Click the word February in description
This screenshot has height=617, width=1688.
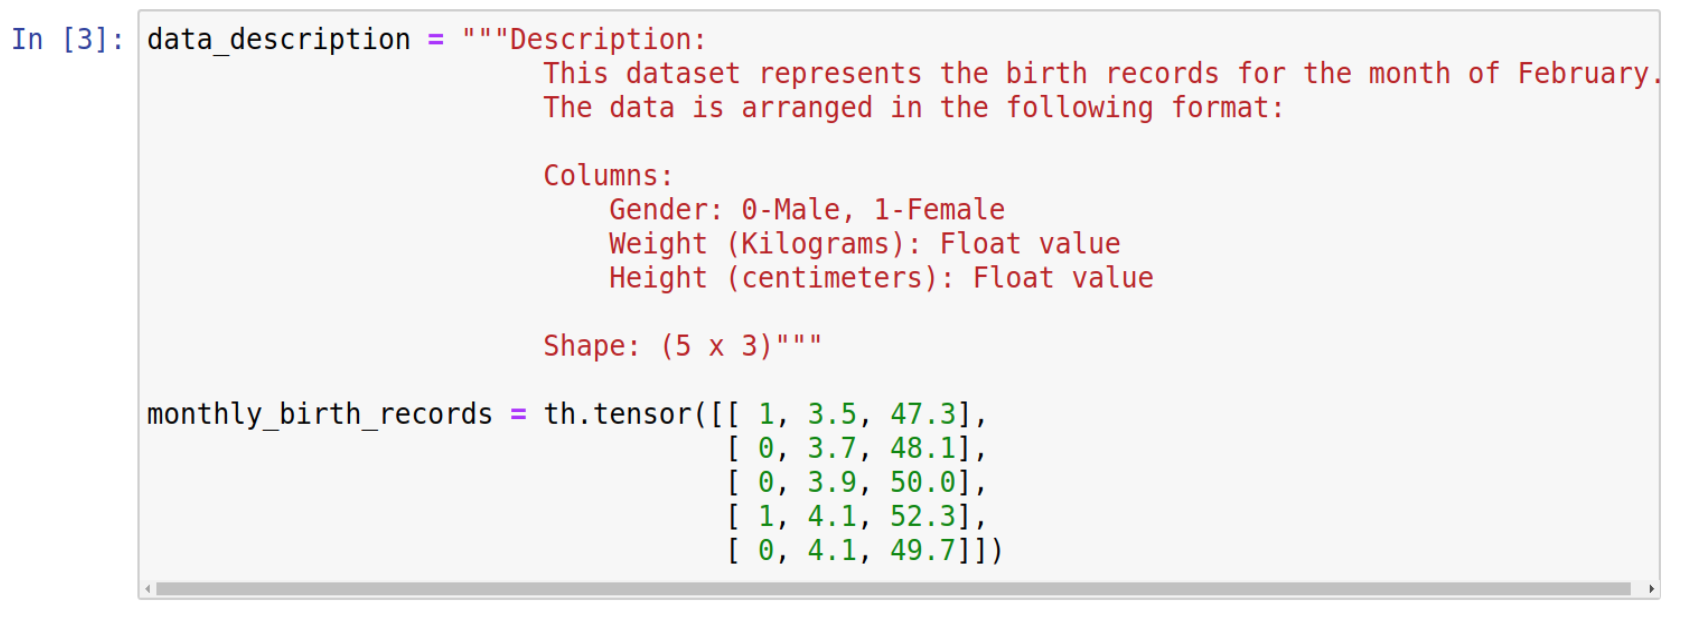click(x=1584, y=74)
